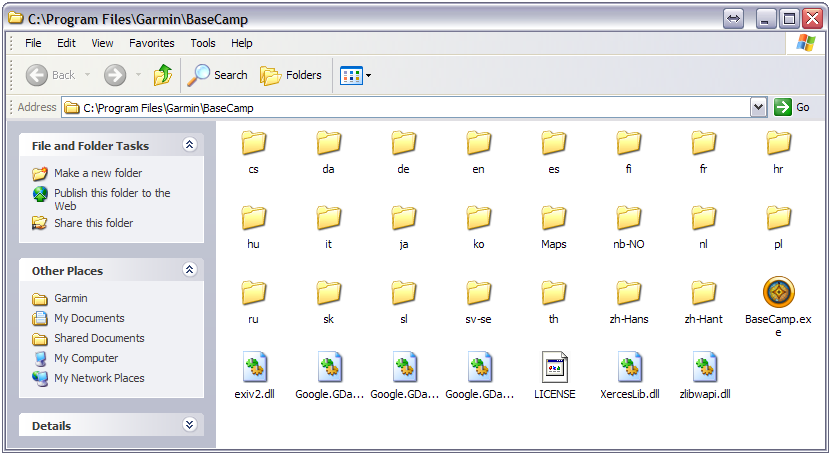Screen dimensions: 831x454
Task: Select the BaseCamp.exe application icon
Action: (778, 293)
